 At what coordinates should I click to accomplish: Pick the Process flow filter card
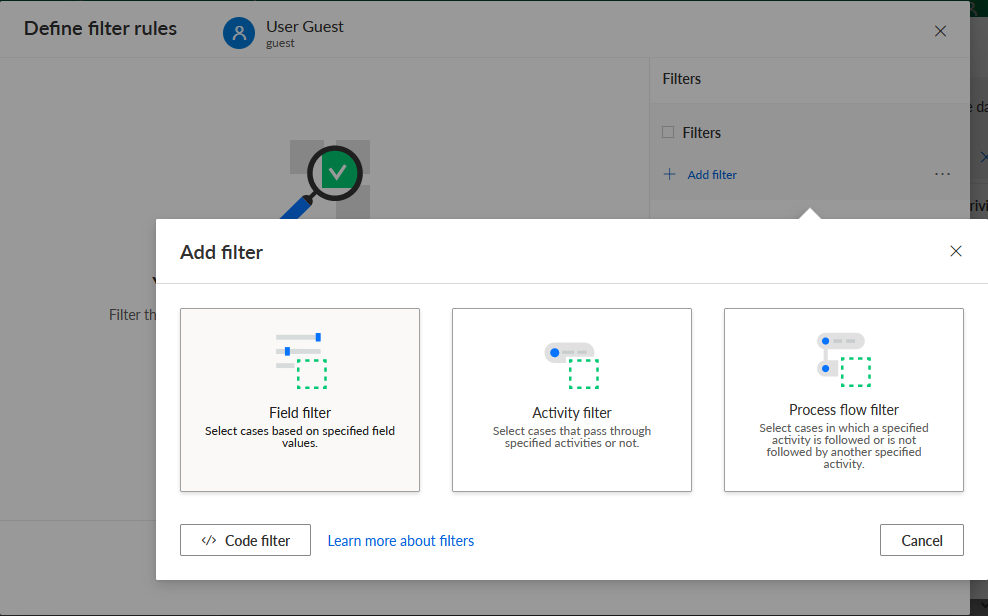coord(844,400)
